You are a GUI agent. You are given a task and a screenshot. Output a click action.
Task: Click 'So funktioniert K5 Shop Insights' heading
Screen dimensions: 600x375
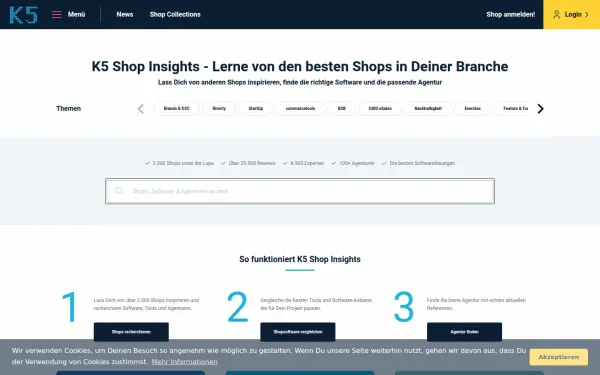click(x=300, y=259)
